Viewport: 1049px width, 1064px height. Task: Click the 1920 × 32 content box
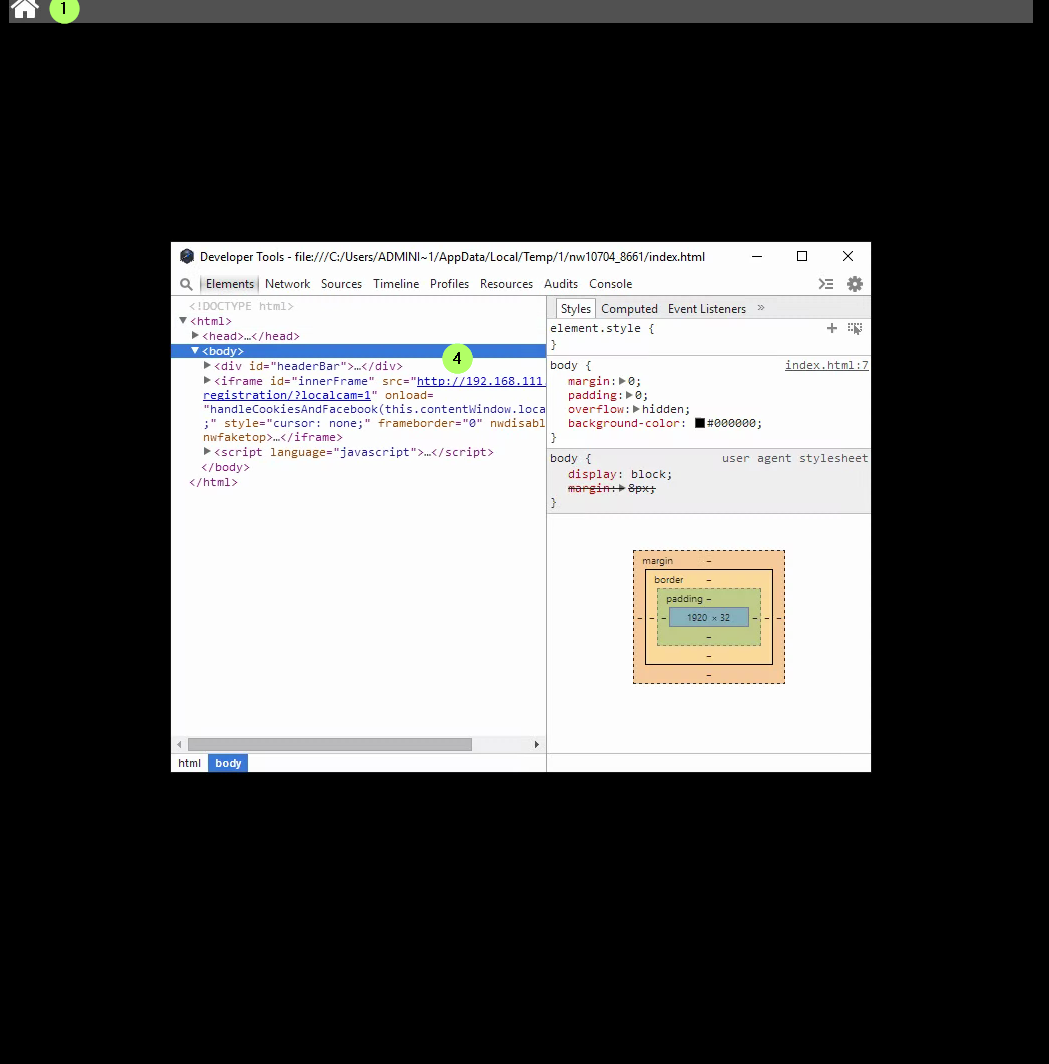pyautogui.click(x=708, y=618)
